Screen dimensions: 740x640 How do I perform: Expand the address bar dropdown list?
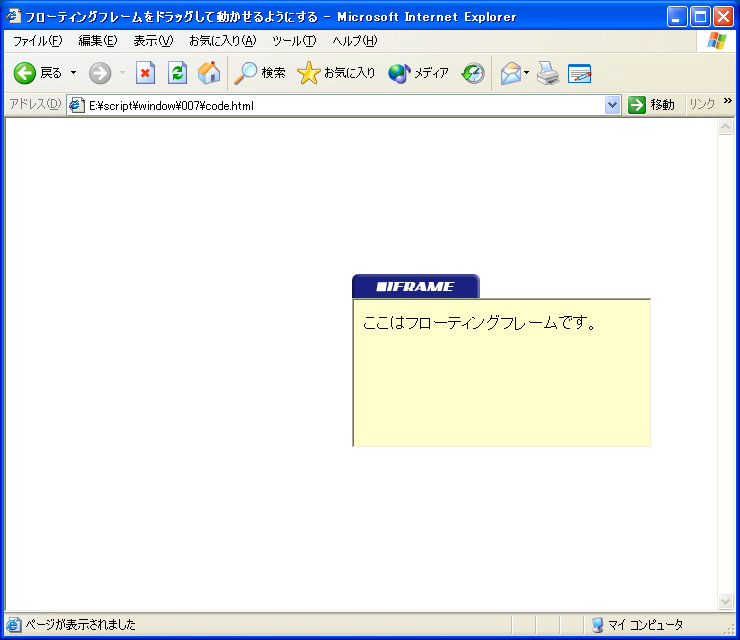click(x=612, y=105)
